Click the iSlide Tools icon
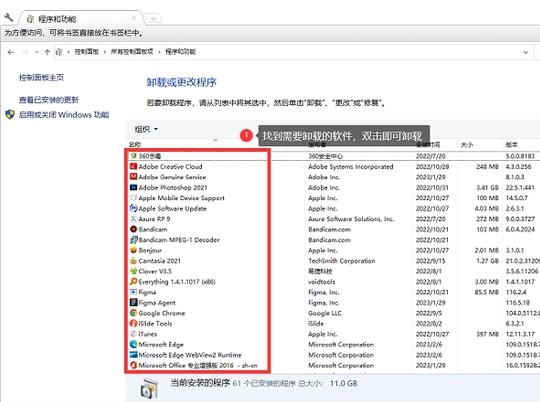 pos(133,323)
